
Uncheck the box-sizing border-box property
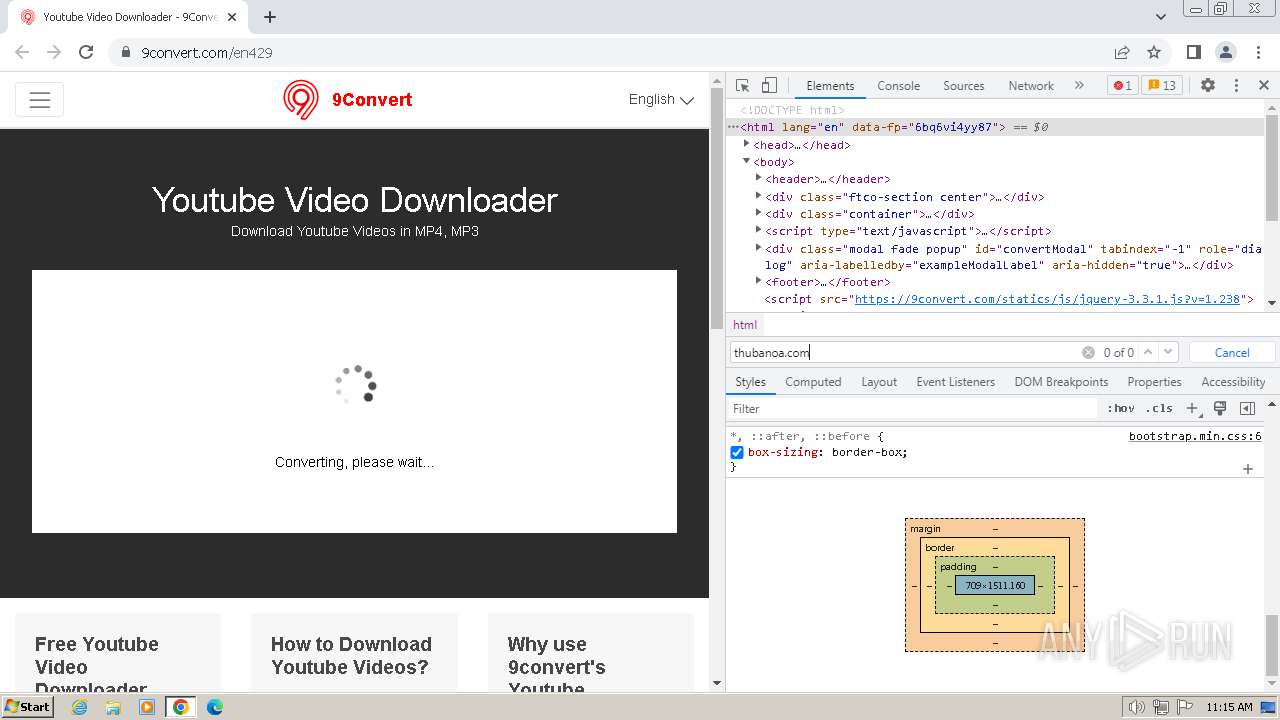click(737, 452)
